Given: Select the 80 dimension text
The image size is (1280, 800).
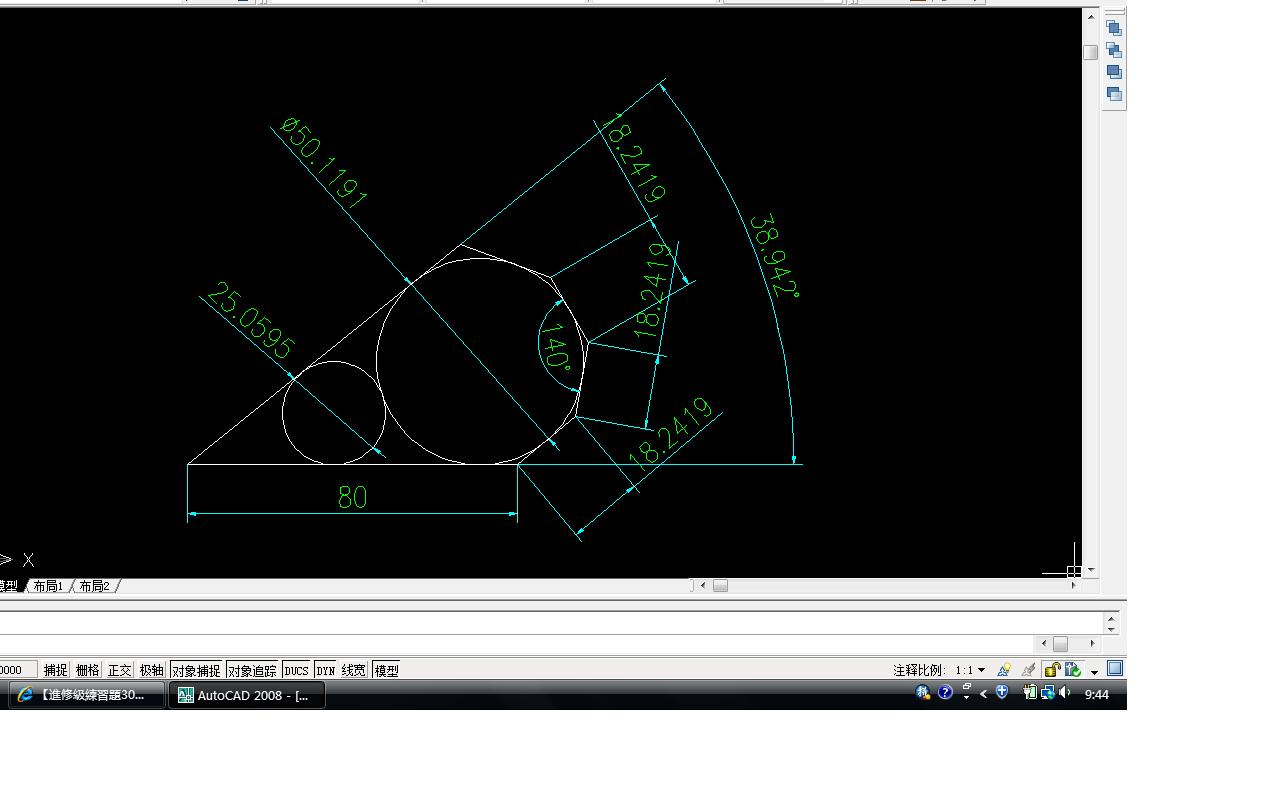Looking at the screenshot, I should tap(352, 497).
